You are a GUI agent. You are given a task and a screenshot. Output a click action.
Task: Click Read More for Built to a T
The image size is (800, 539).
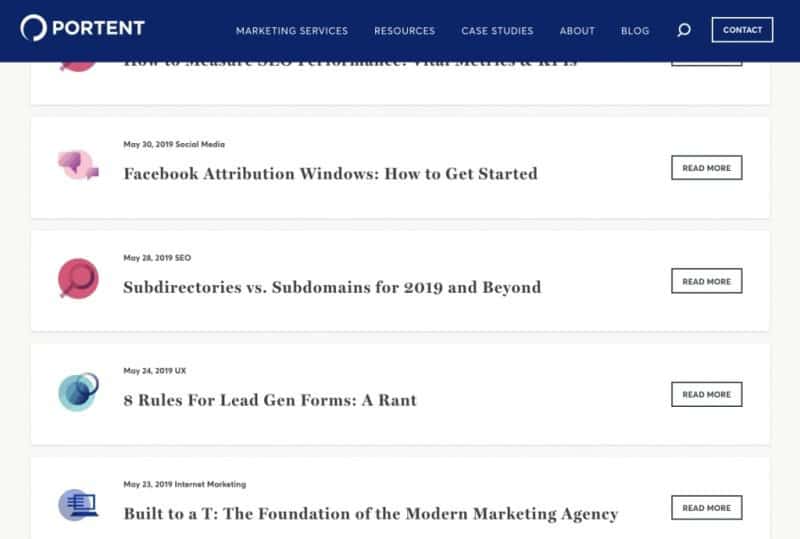pyautogui.click(x=707, y=507)
